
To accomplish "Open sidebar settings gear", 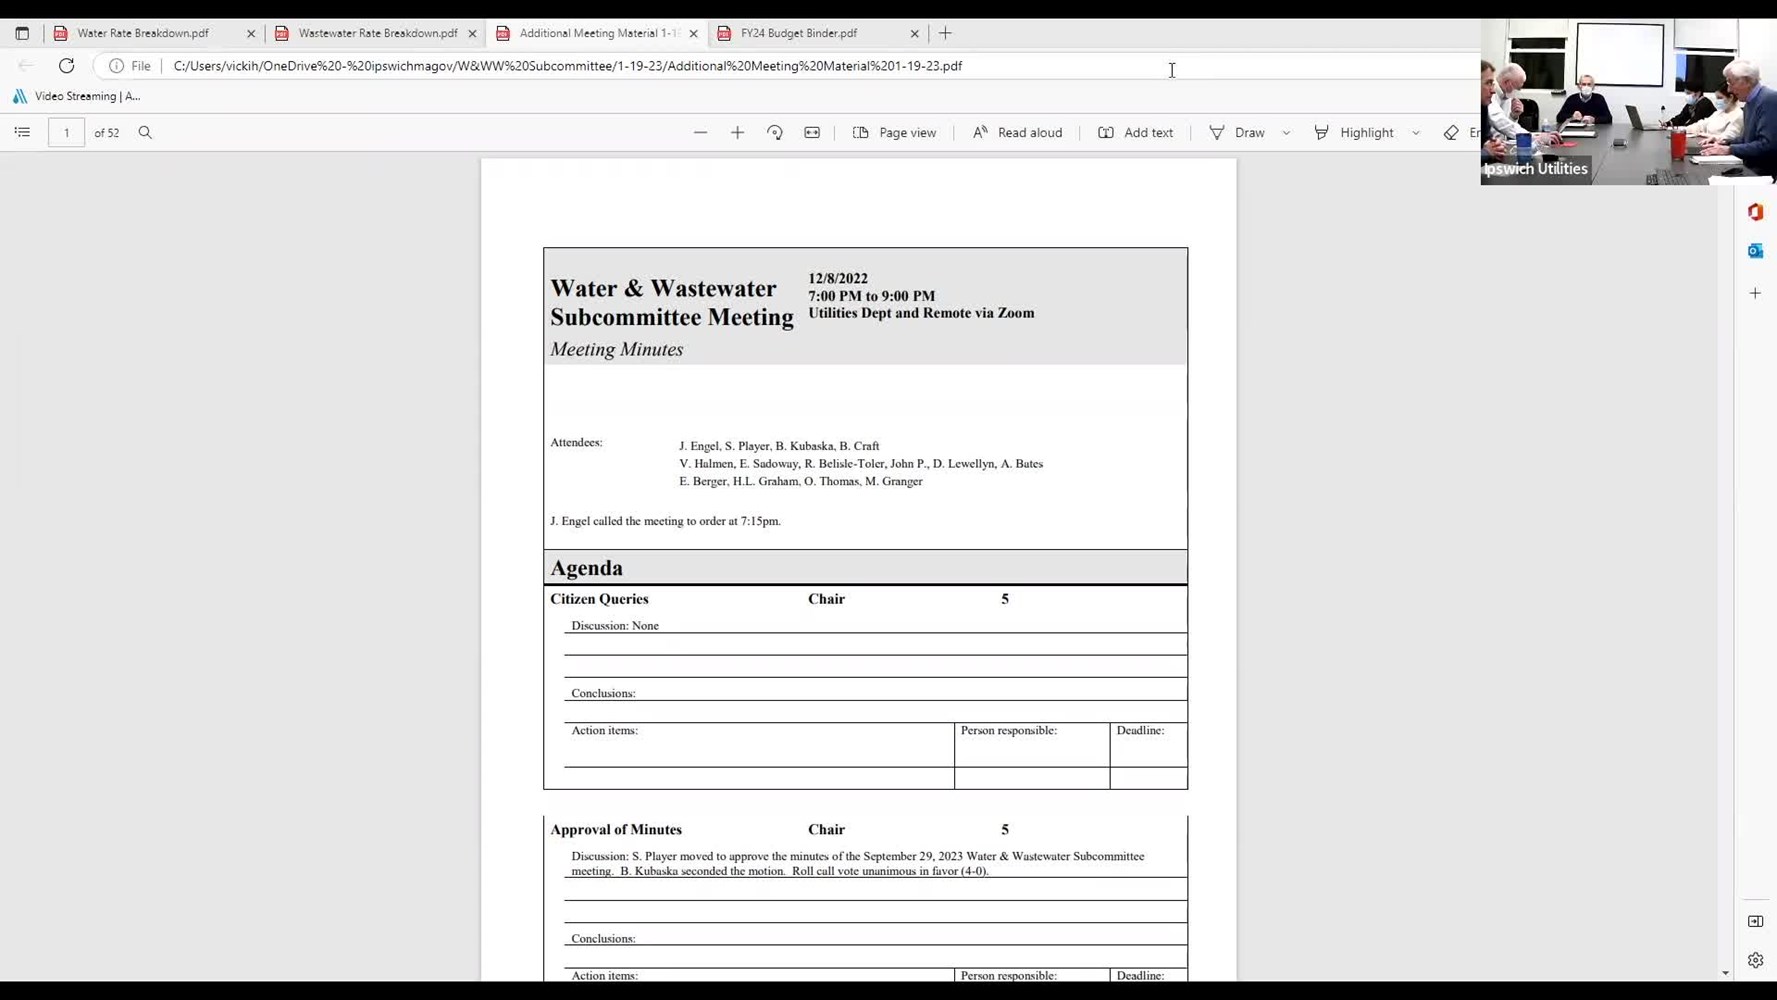I will pyautogui.click(x=1755, y=960).
